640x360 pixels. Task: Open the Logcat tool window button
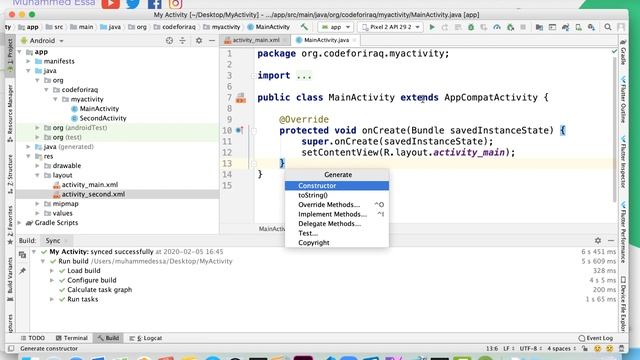click(146, 338)
